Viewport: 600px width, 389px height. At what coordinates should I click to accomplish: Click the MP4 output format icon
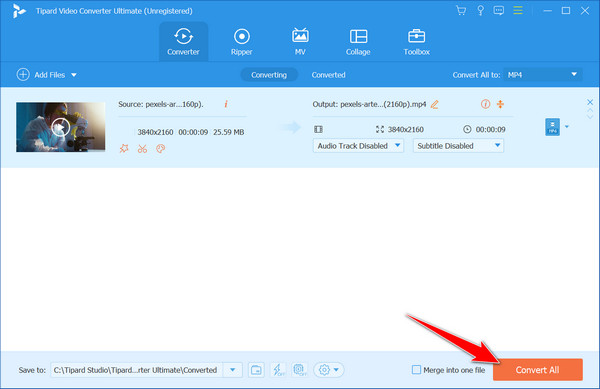(552, 127)
